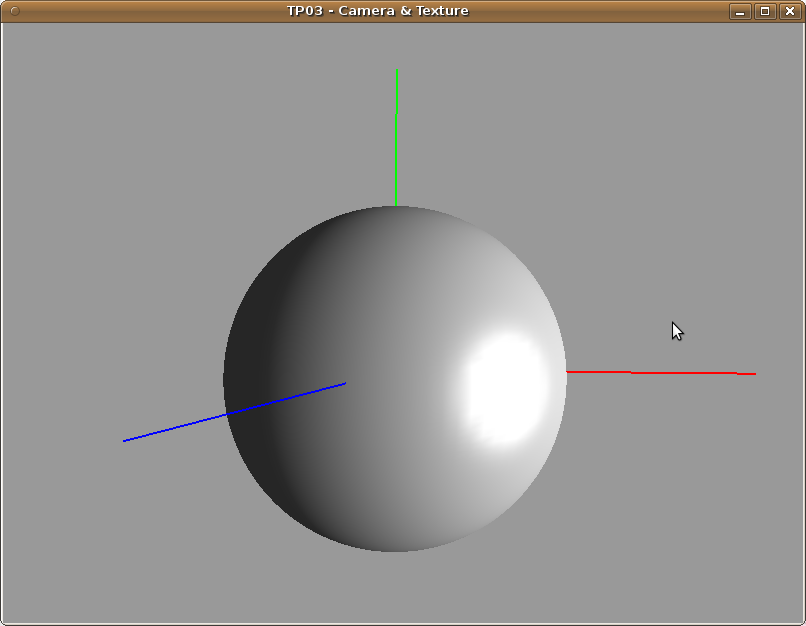
Task: Close the TP03 - Camera & Texture window
Action: 790,11
